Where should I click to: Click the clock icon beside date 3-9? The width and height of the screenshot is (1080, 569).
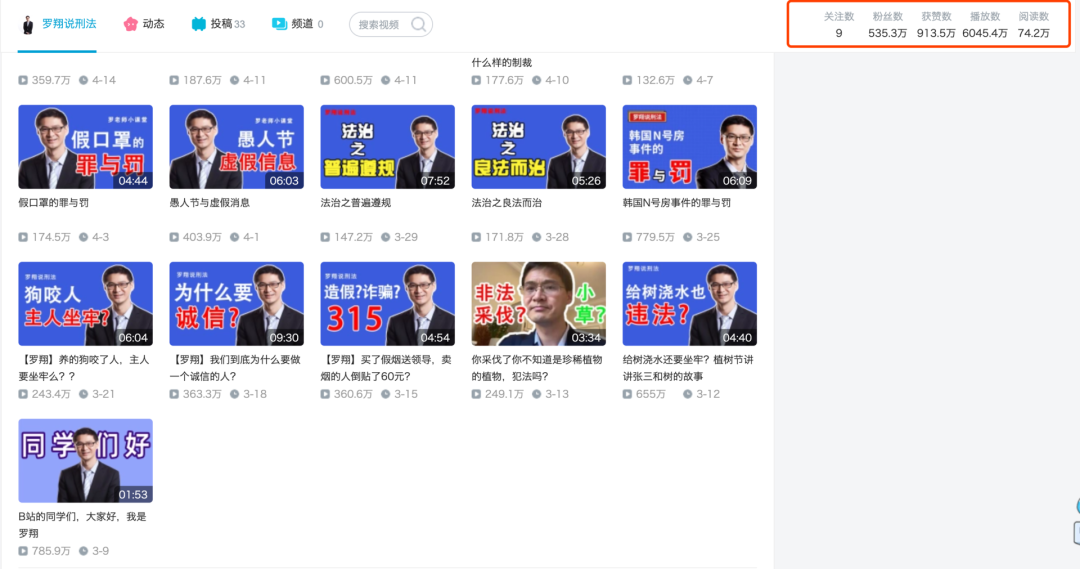click(x=84, y=551)
